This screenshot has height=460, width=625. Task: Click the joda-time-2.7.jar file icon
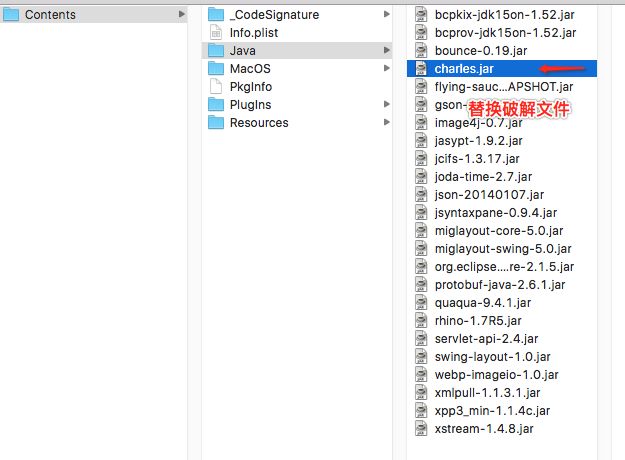click(421, 177)
